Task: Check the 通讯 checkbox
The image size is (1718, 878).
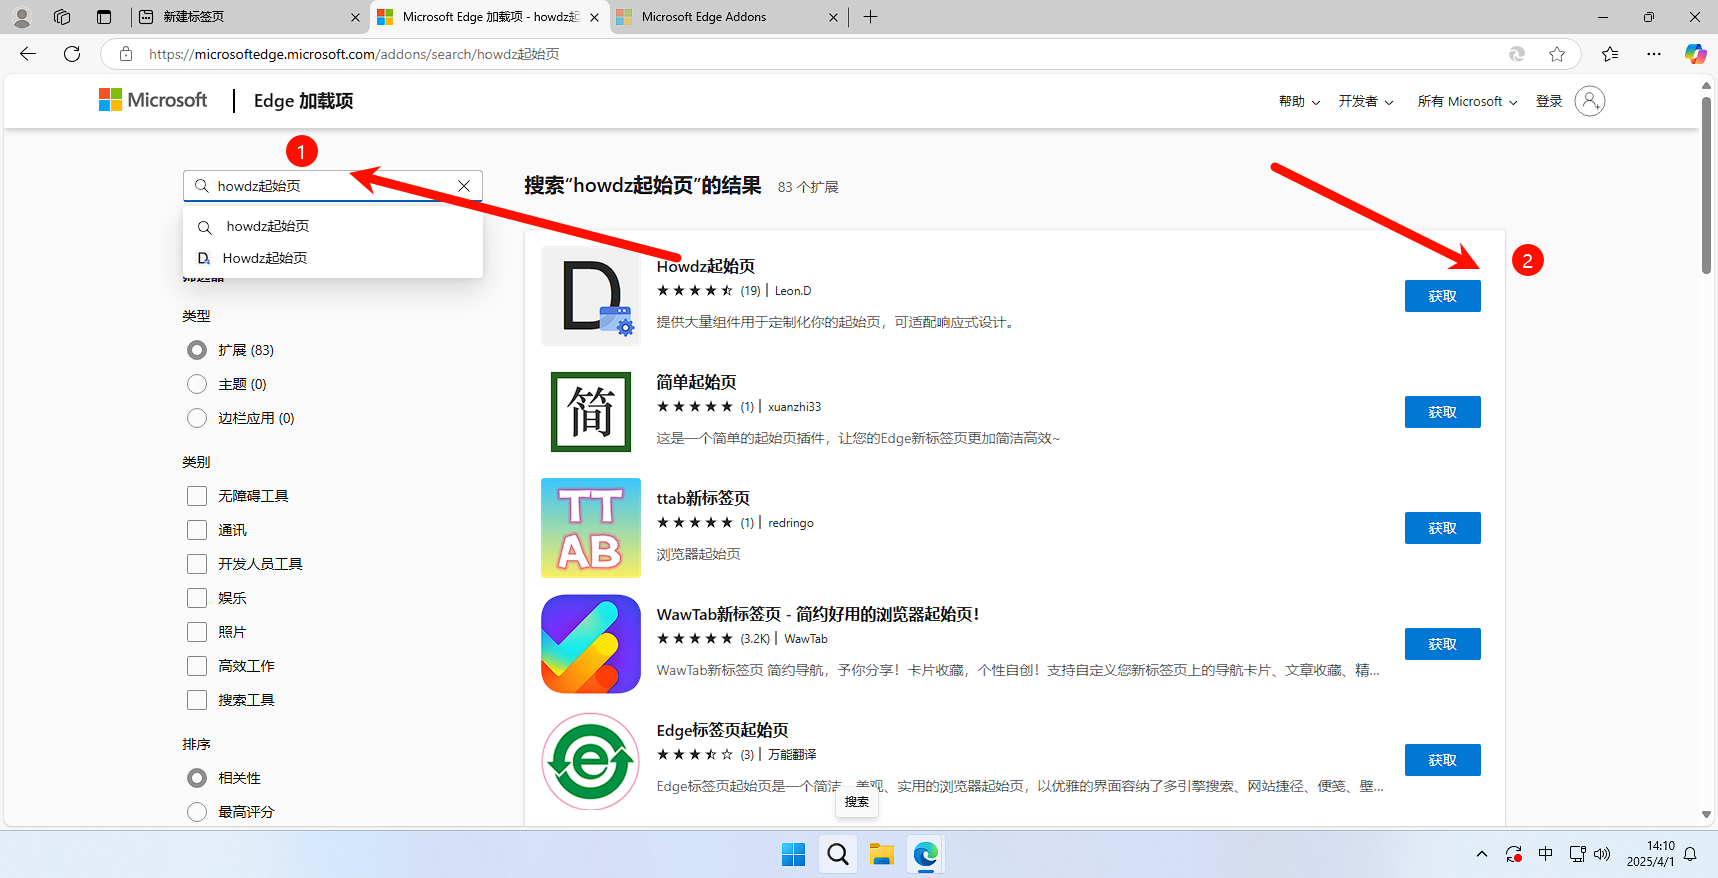Action: [x=197, y=530]
